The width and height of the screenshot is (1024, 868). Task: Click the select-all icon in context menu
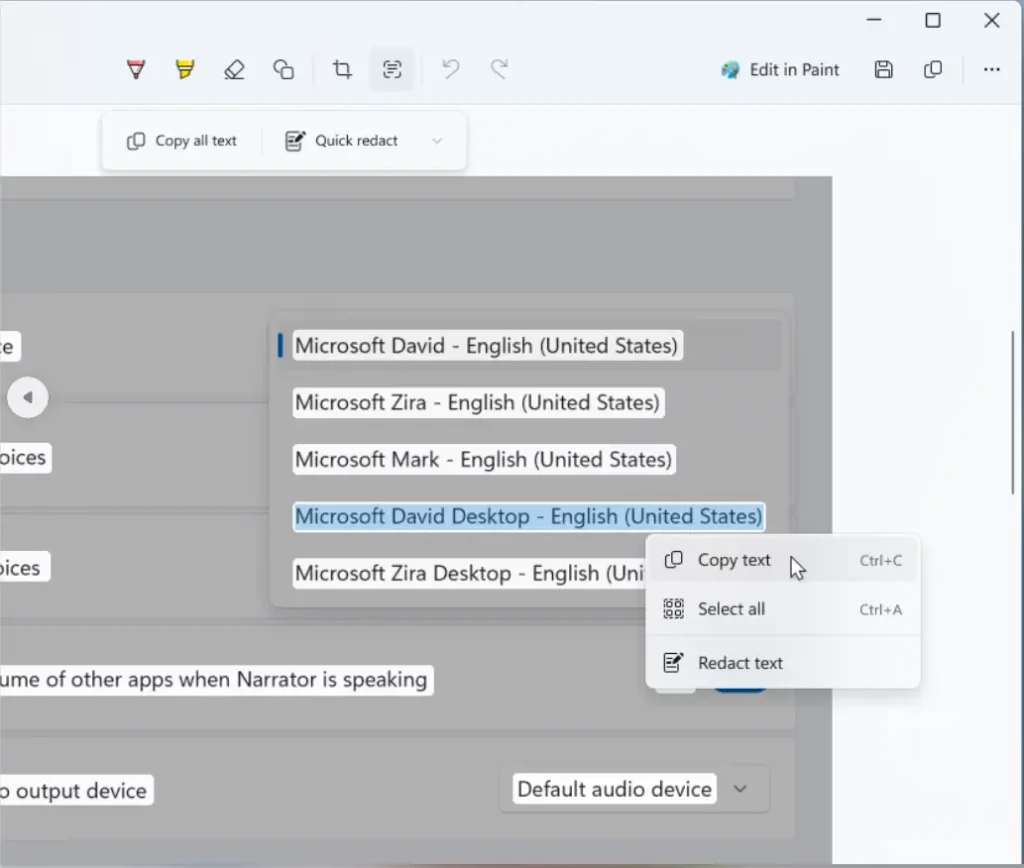tap(673, 609)
